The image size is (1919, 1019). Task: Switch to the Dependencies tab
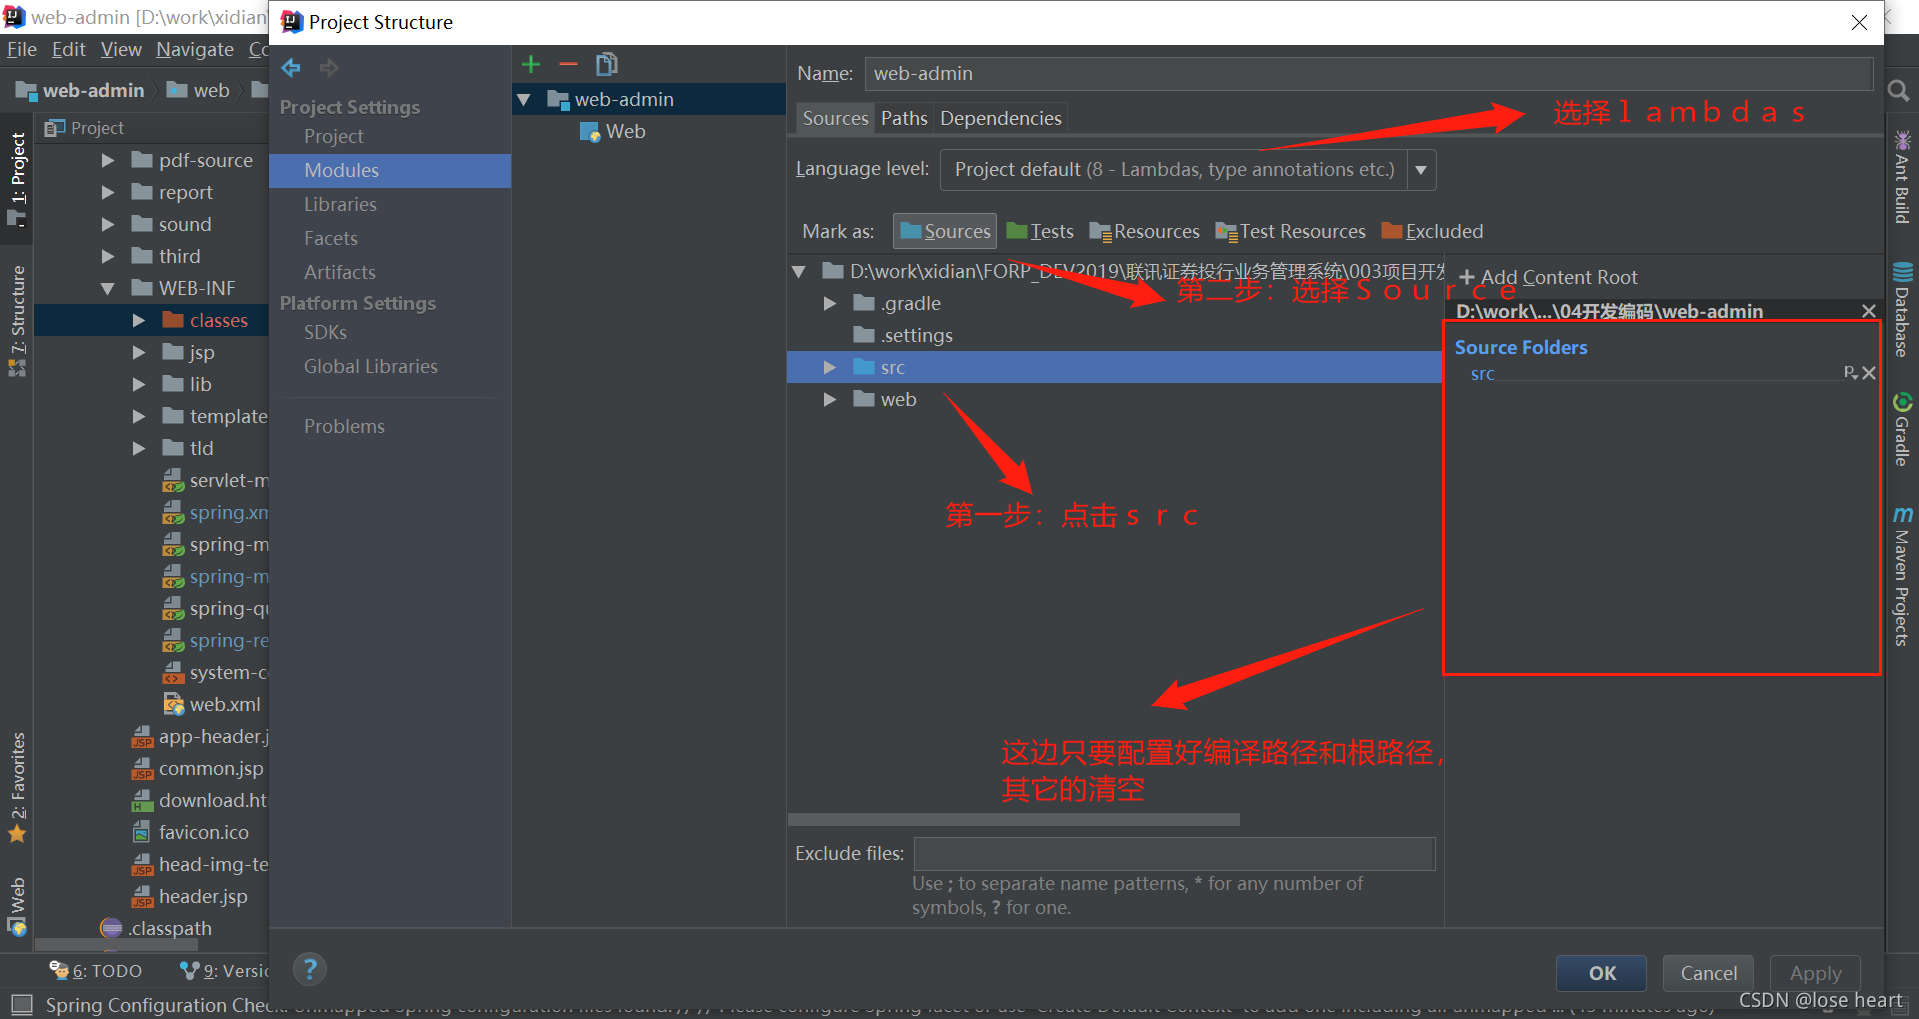tap(1001, 118)
